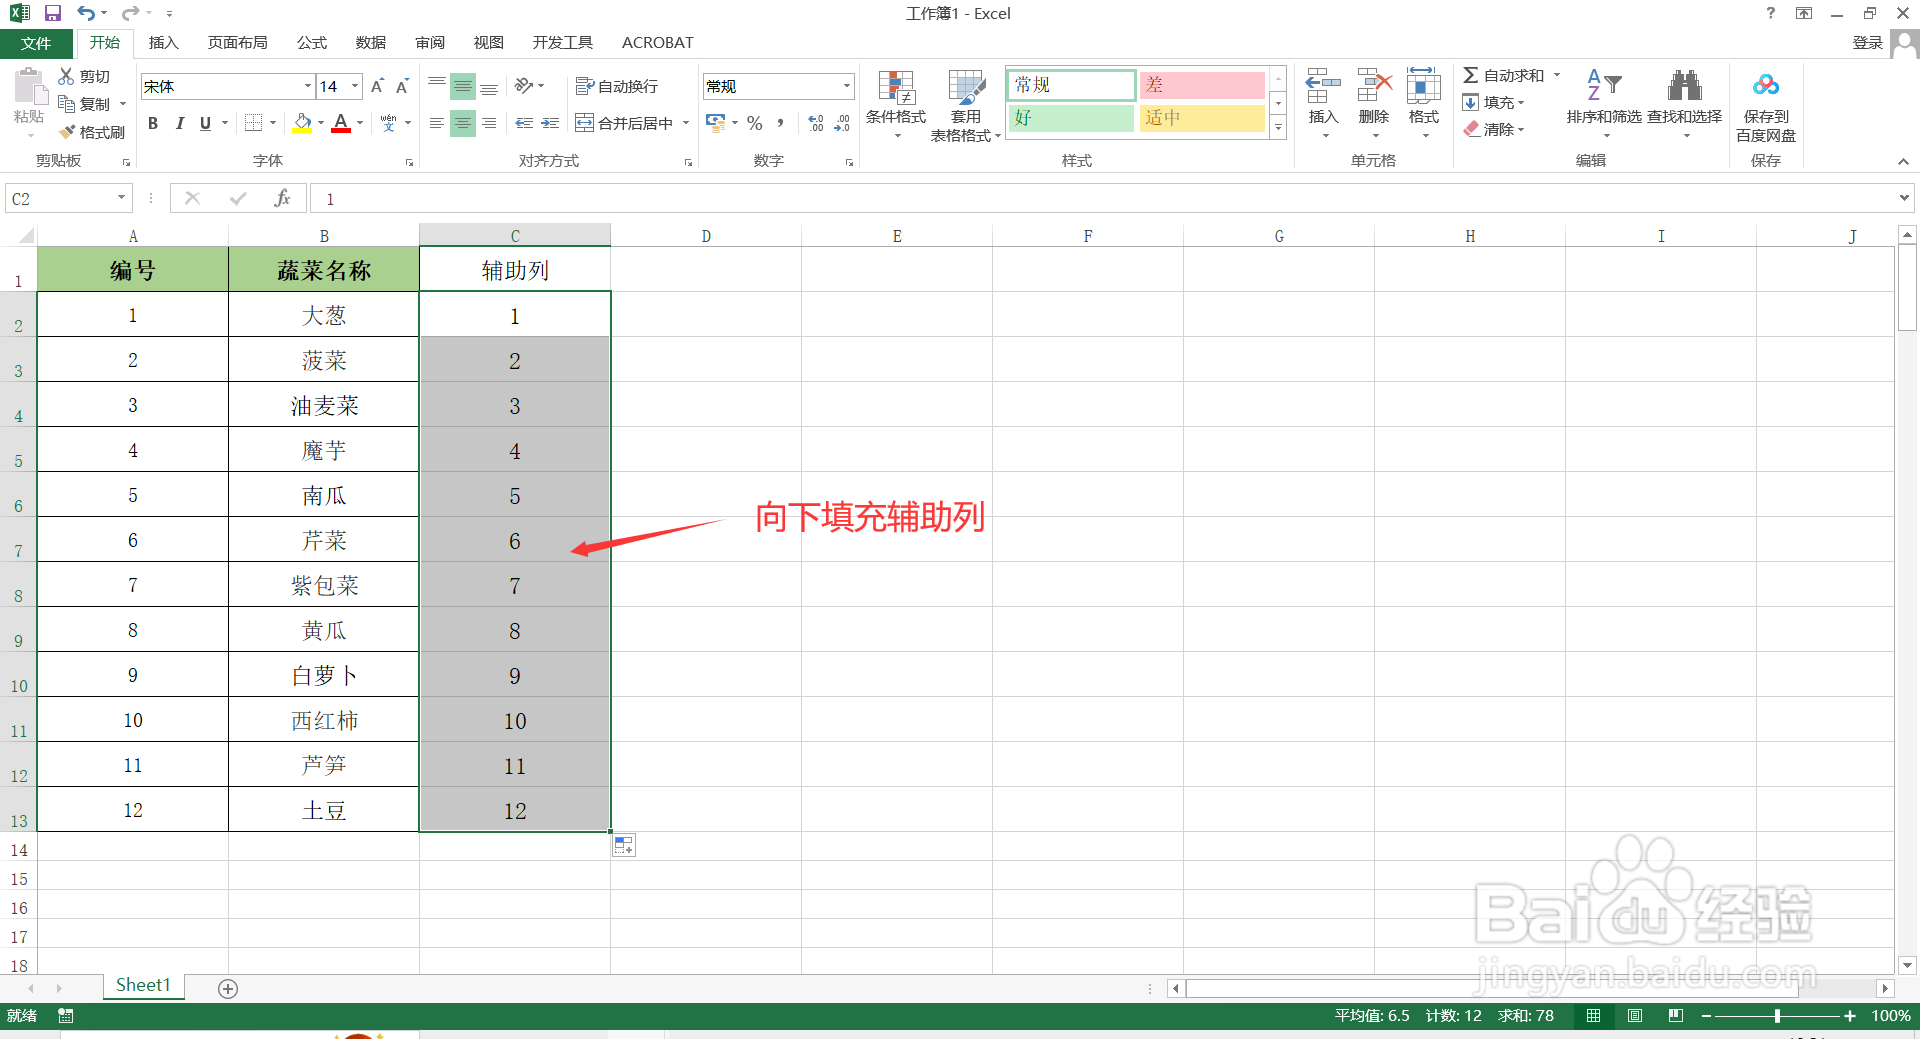Expand the AutoSum (自动求和) dropdown arrow

(x=1557, y=75)
